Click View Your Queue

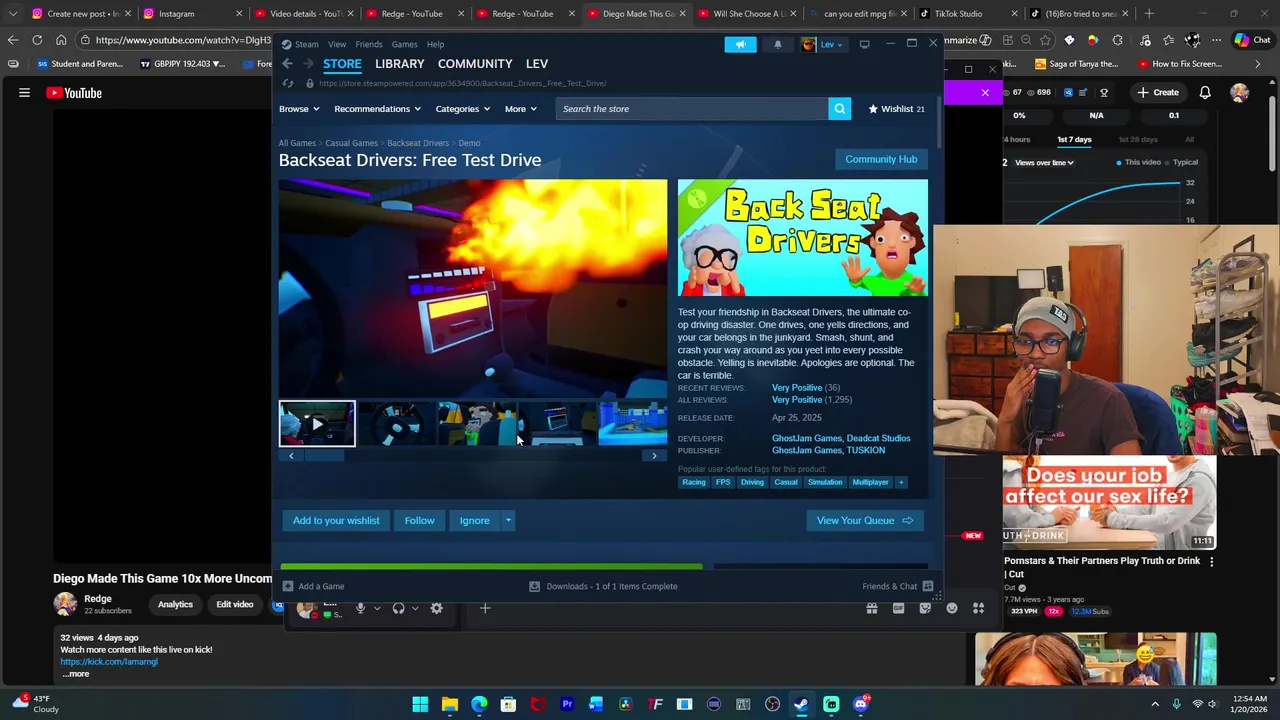point(865,520)
